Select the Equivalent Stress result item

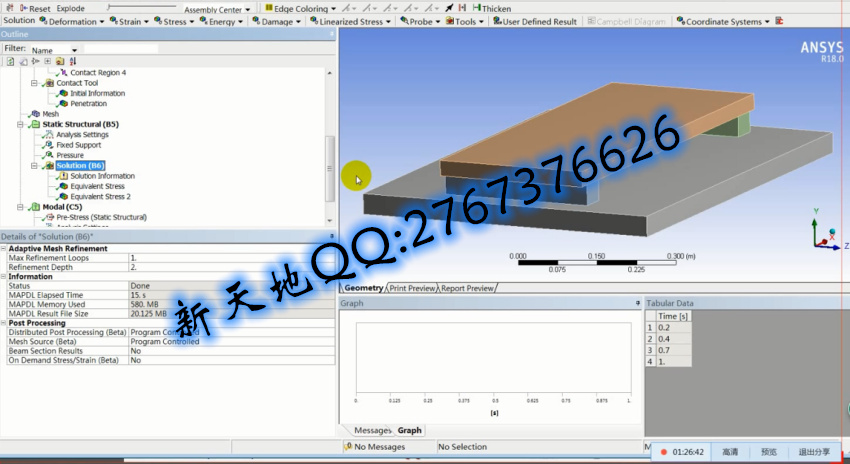pos(97,186)
